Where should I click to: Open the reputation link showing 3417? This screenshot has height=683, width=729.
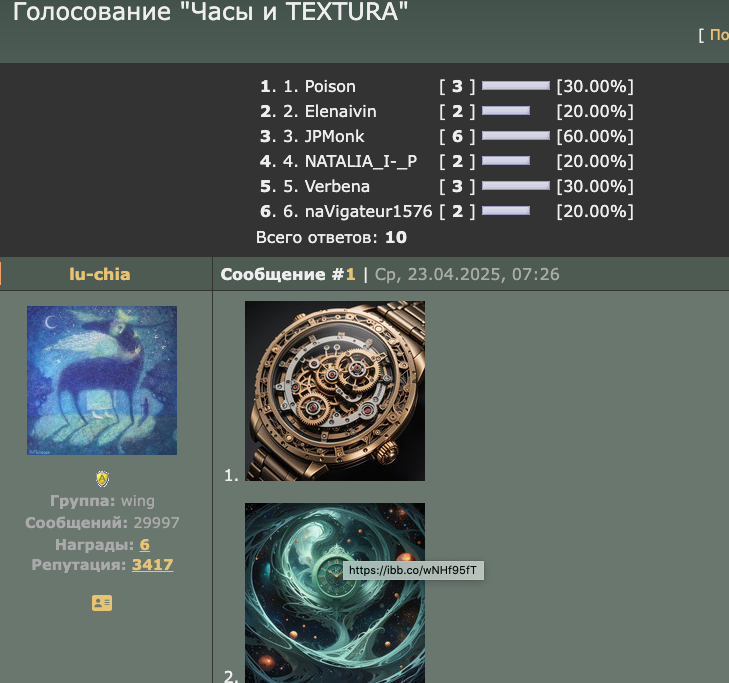point(152,565)
